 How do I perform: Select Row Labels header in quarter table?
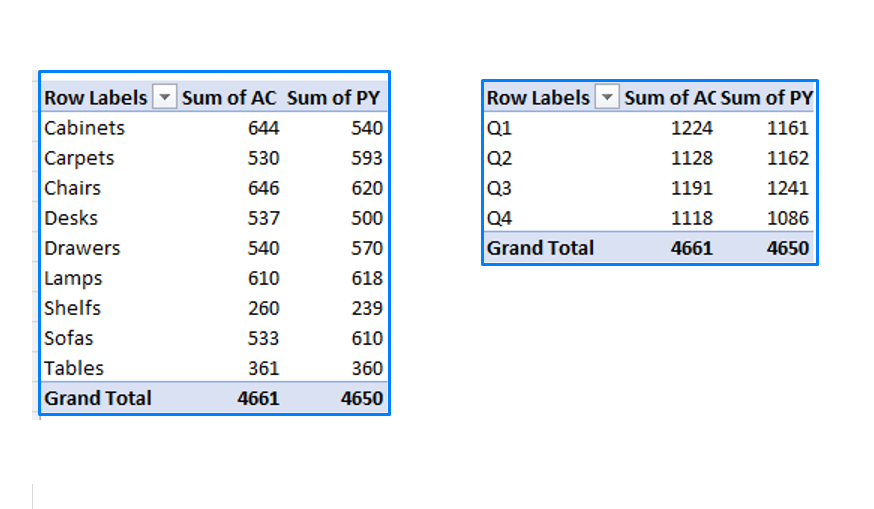coord(538,98)
